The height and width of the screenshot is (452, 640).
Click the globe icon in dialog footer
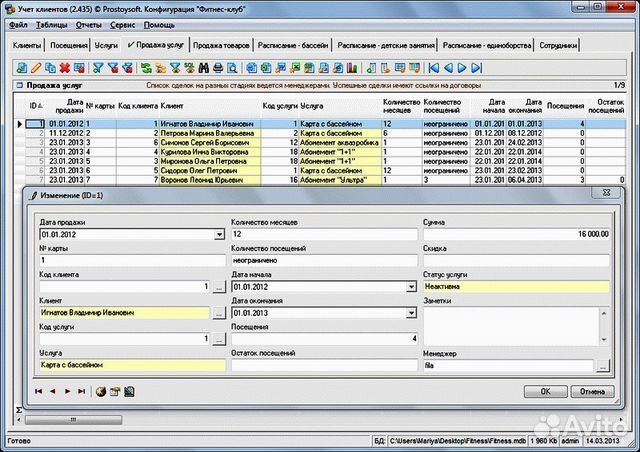click(x=101, y=391)
